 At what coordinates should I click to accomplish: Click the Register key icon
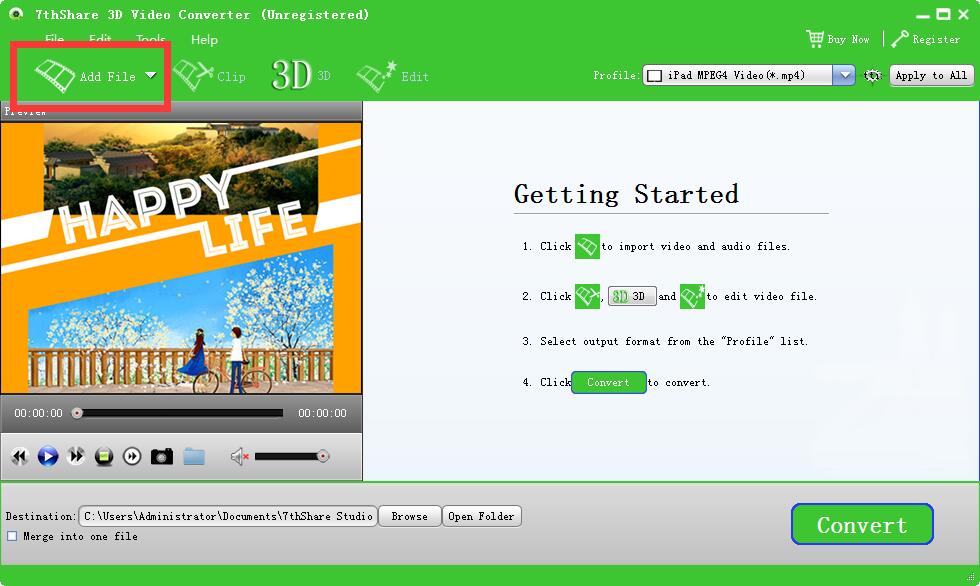click(x=899, y=39)
